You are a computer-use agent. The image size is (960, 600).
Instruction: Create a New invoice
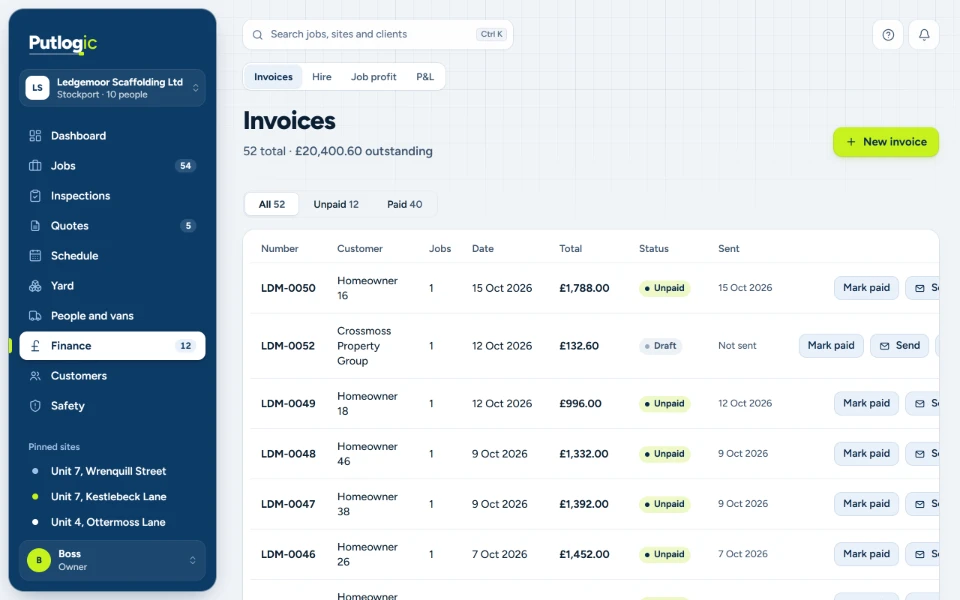click(x=885, y=142)
